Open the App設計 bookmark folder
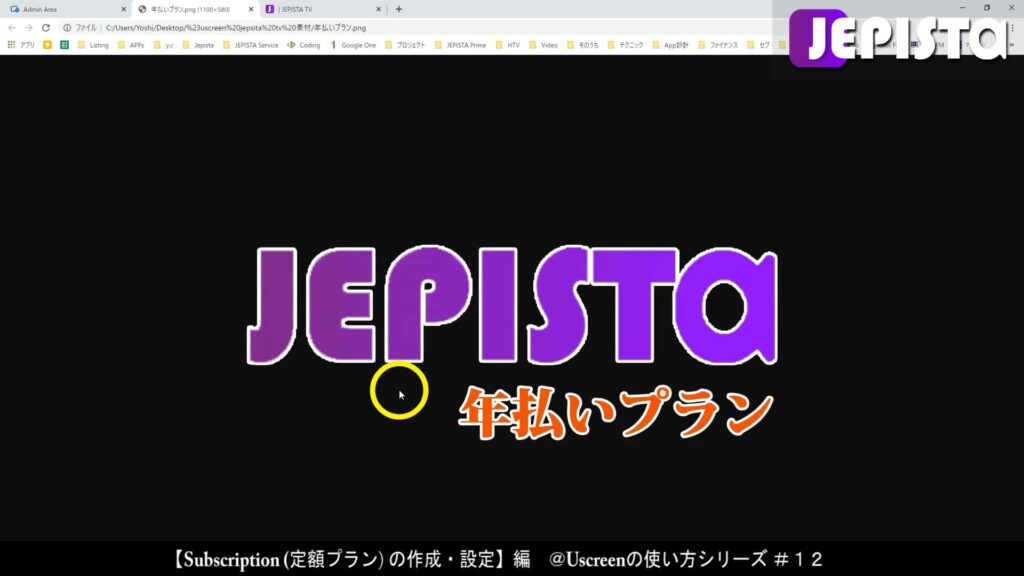Screen dimensions: 1024x576 click(671, 45)
